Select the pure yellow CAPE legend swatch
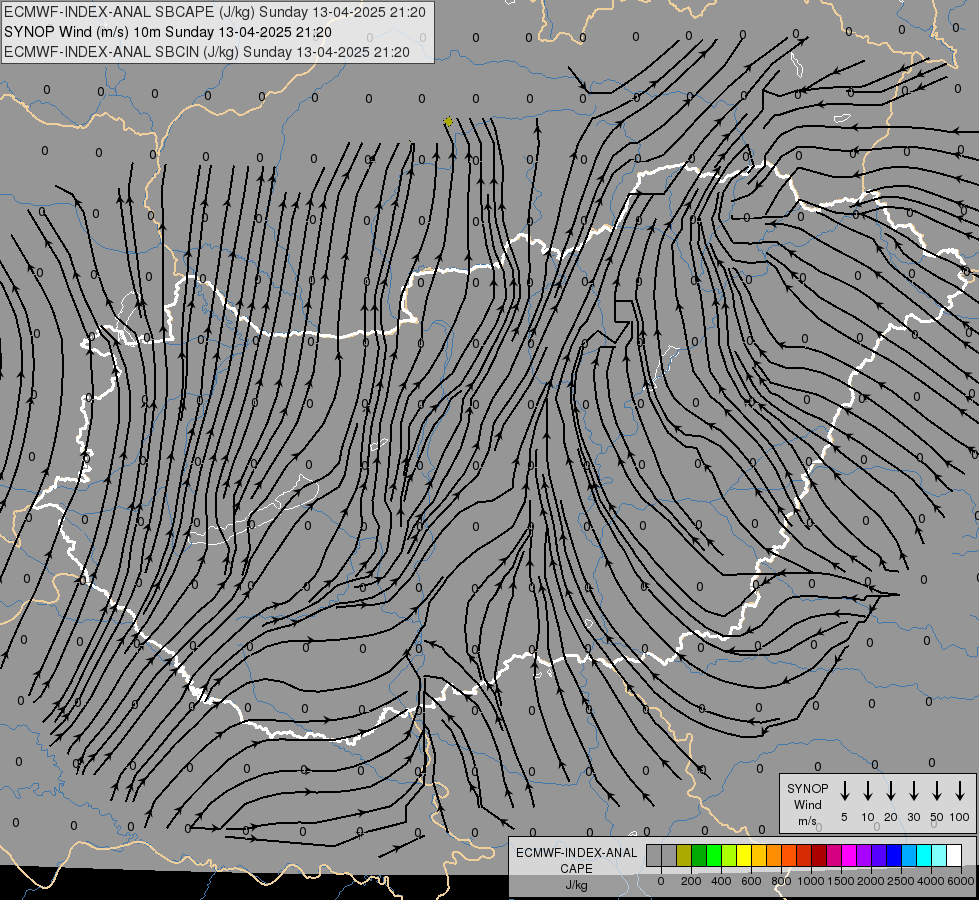The width and height of the screenshot is (979, 900). click(x=744, y=855)
